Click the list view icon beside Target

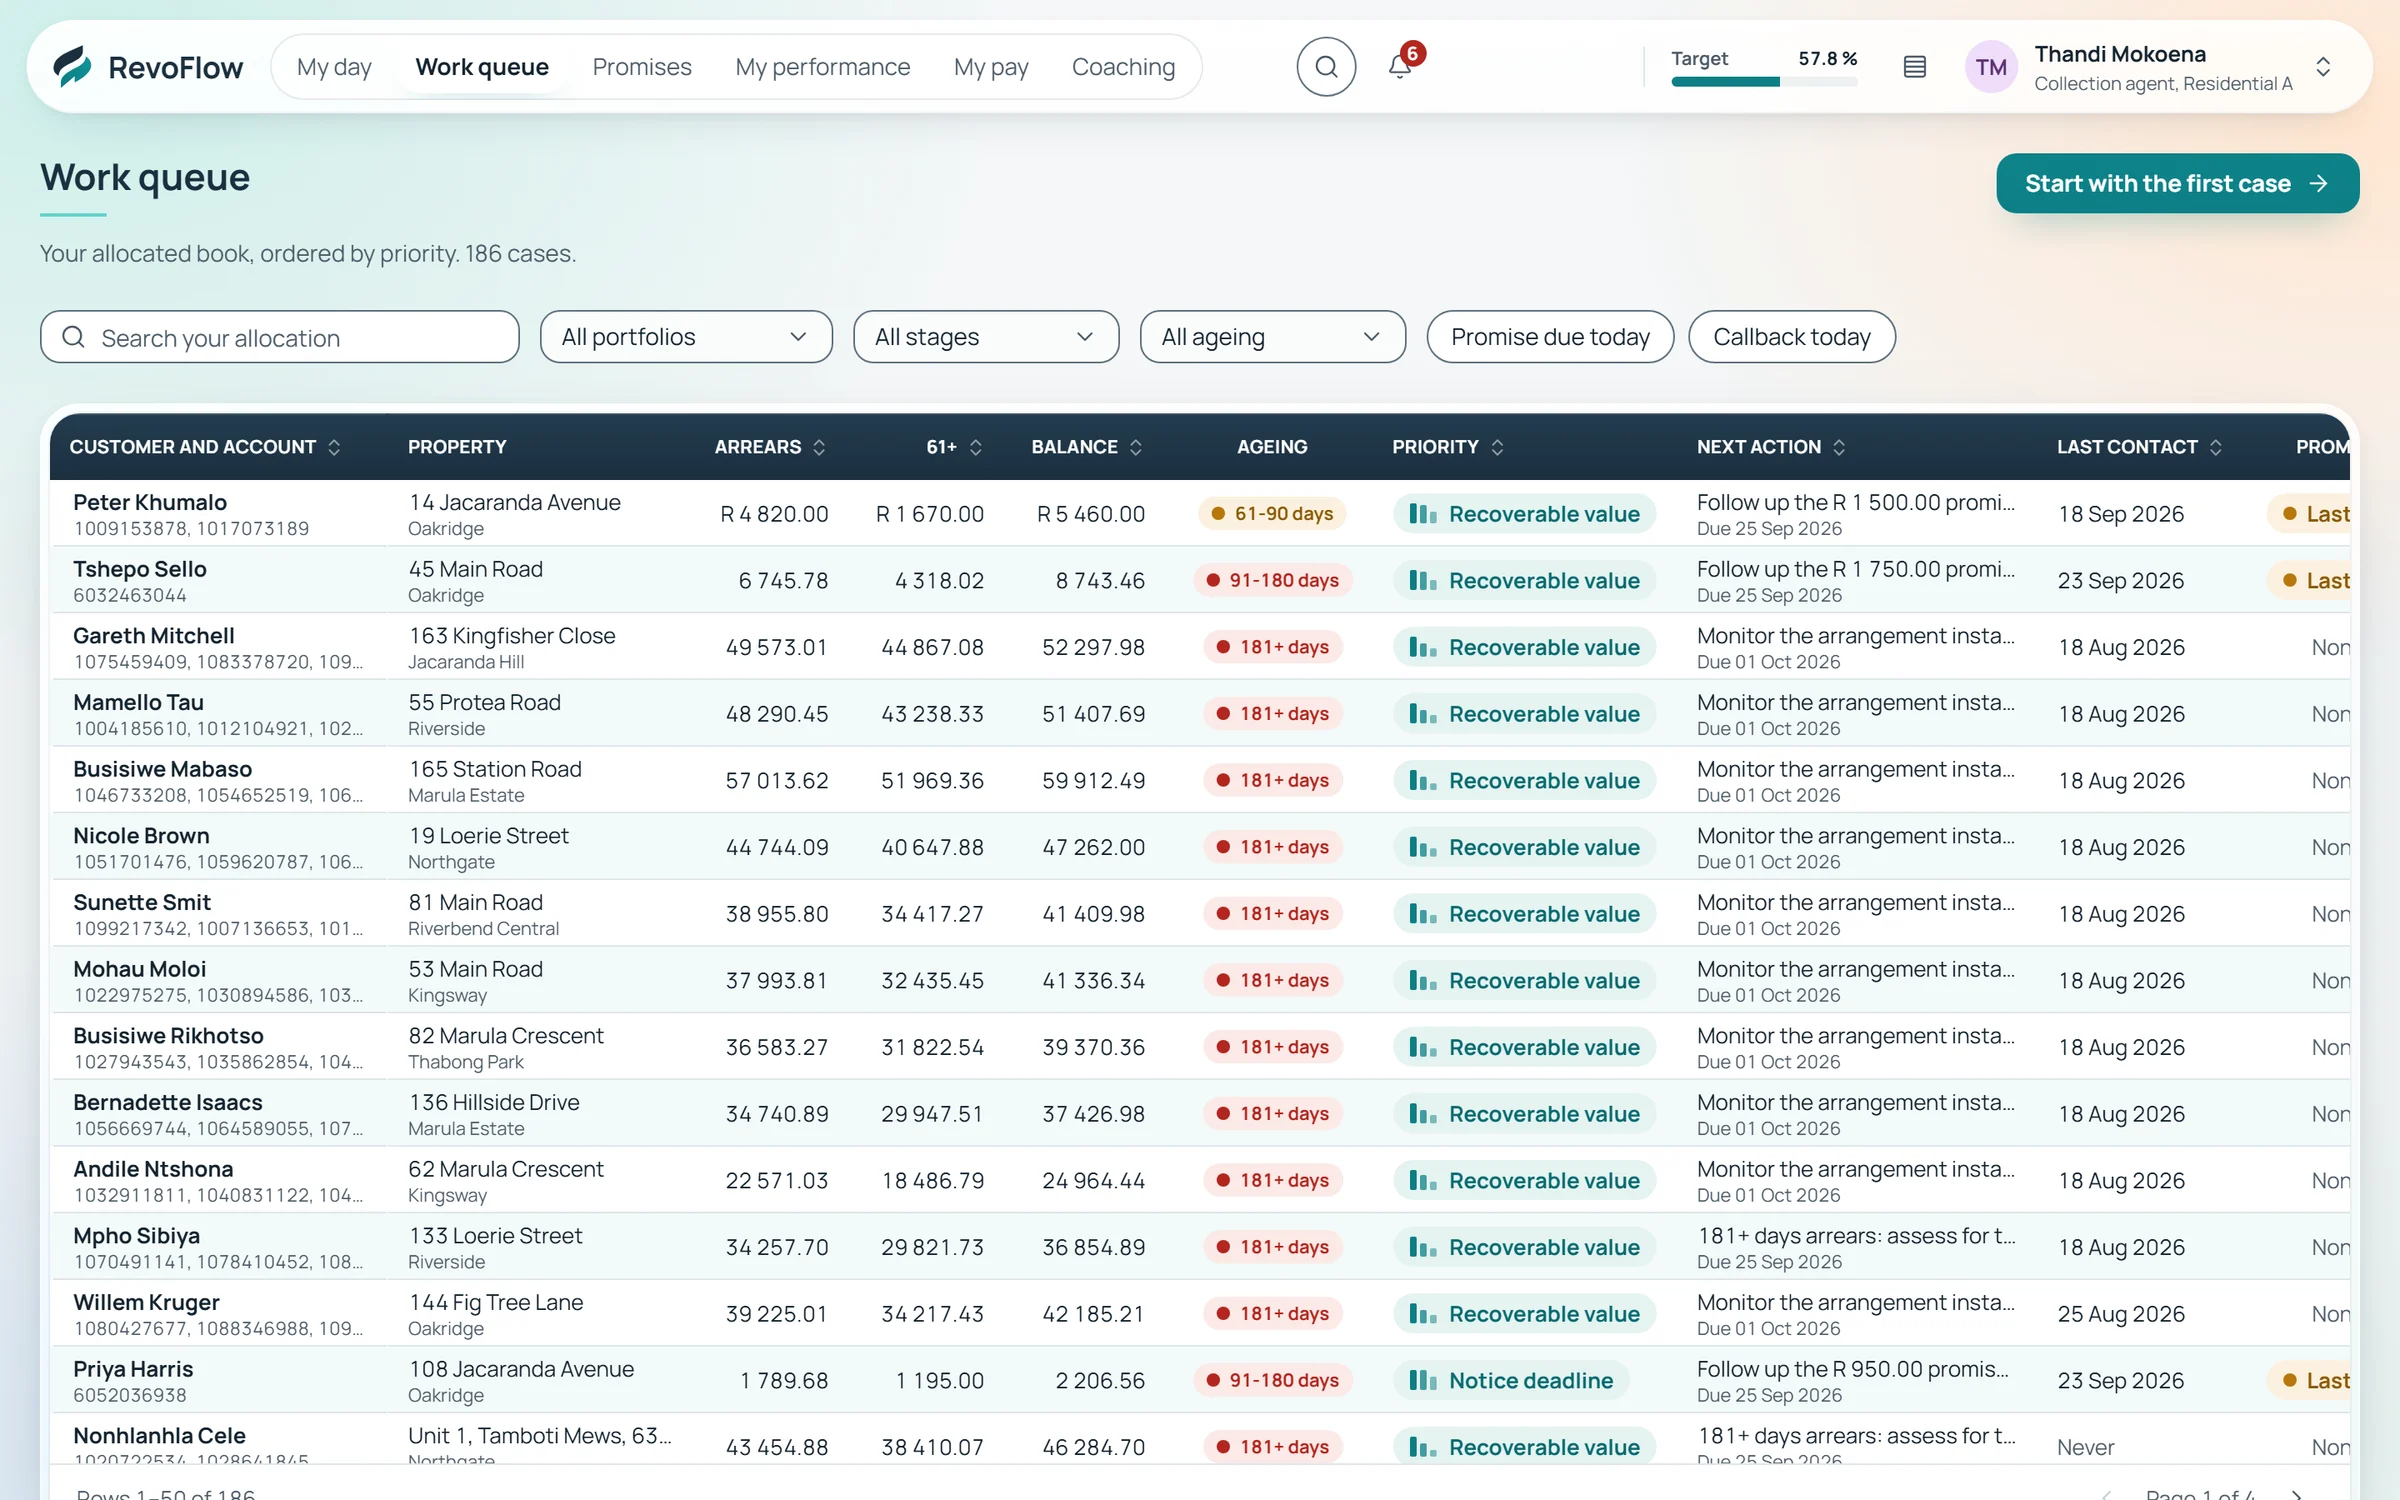tap(1914, 67)
